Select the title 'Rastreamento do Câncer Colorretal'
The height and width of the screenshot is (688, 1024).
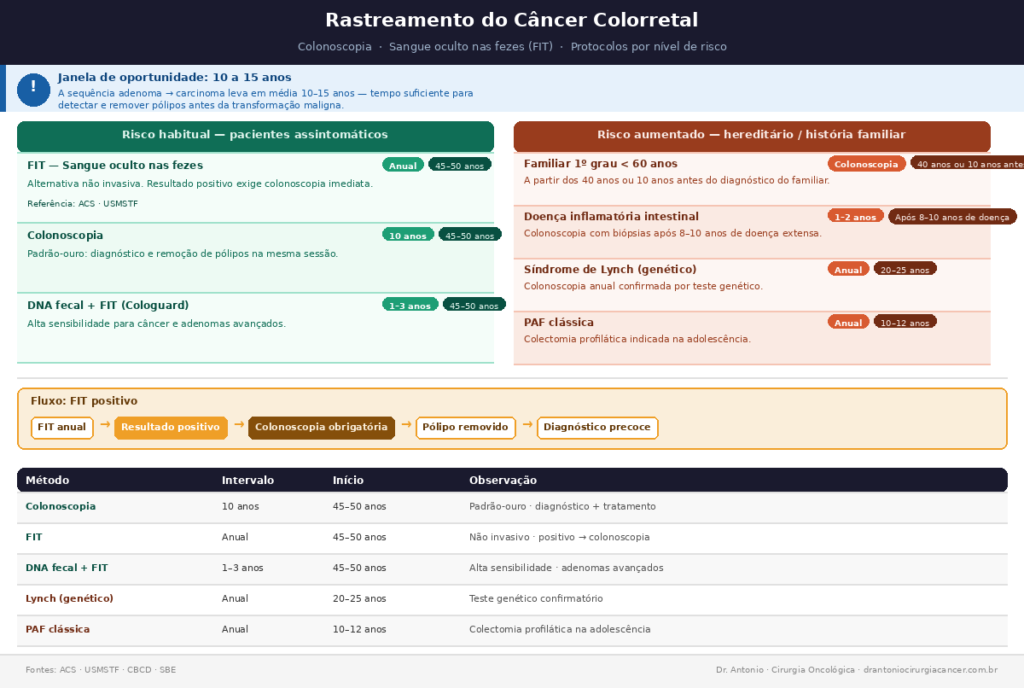coord(511,20)
